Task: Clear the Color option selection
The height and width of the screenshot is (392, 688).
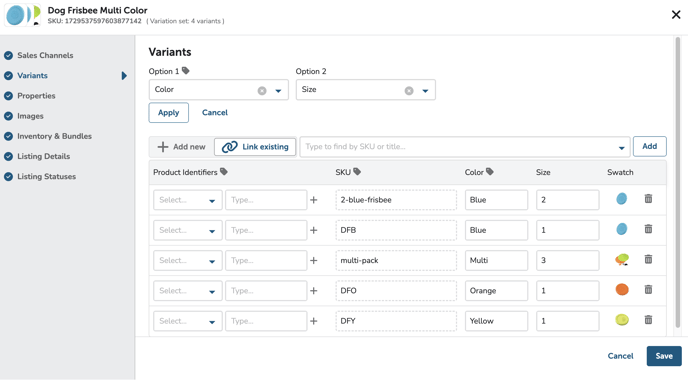Action: [x=262, y=91]
